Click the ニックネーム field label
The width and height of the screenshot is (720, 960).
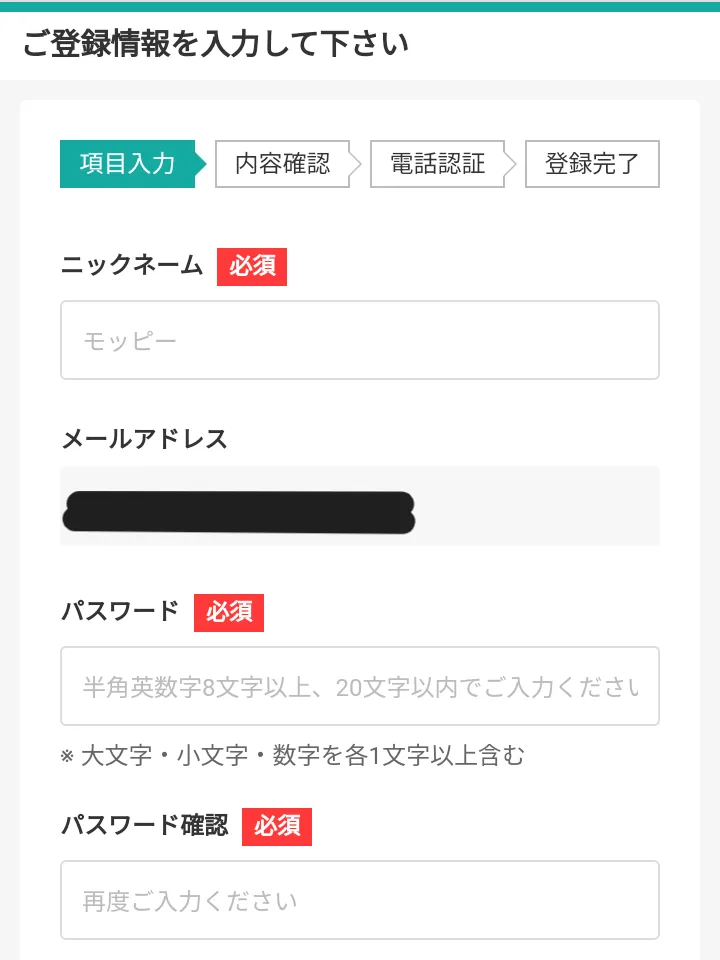[x=132, y=267]
